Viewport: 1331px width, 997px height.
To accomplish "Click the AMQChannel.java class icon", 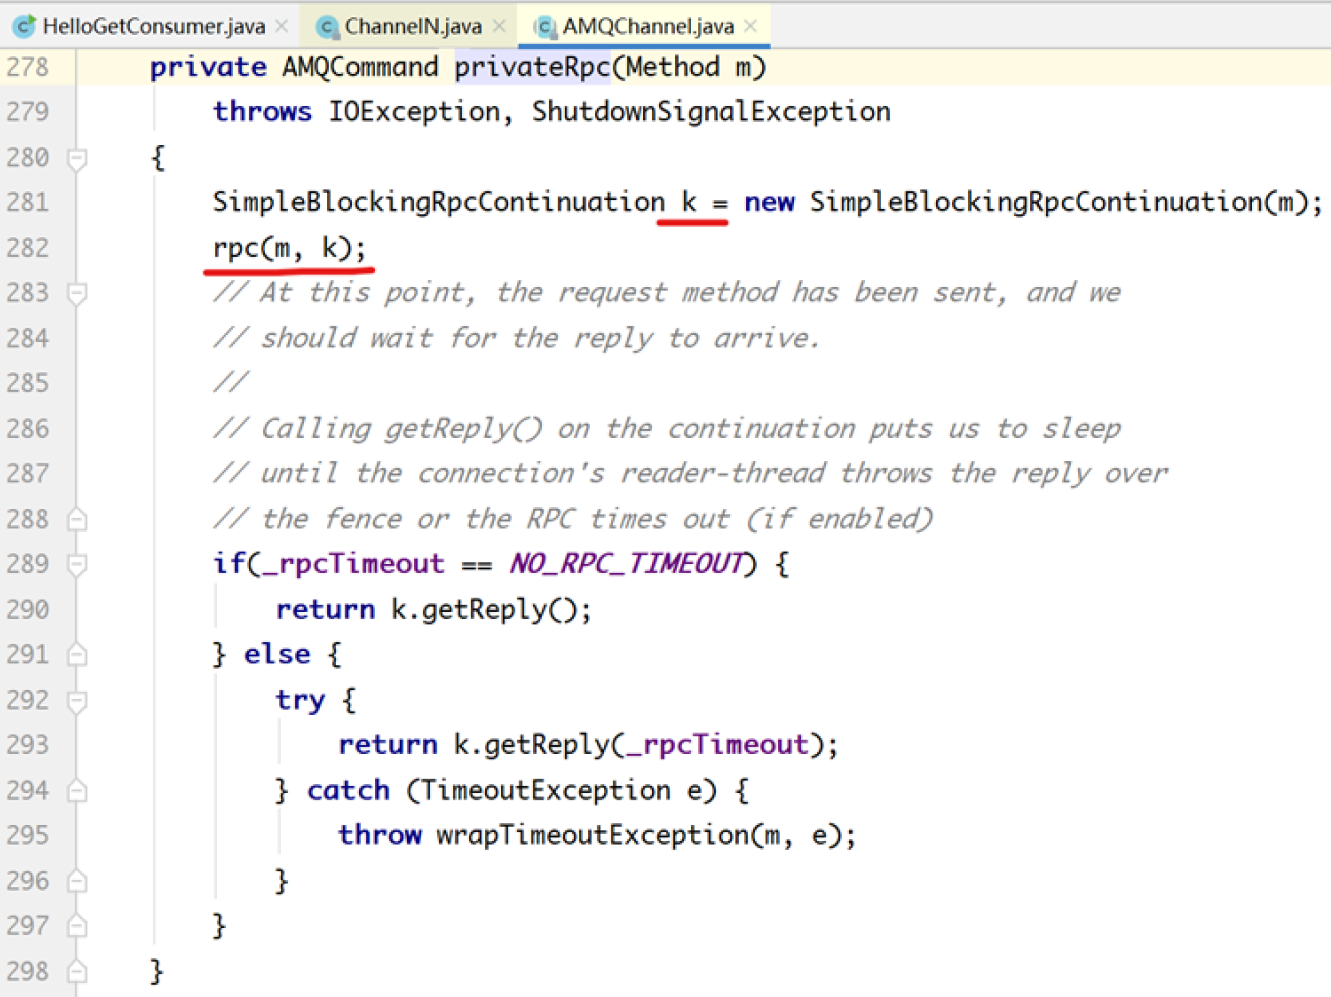I will pyautogui.click(x=545, y=26).
